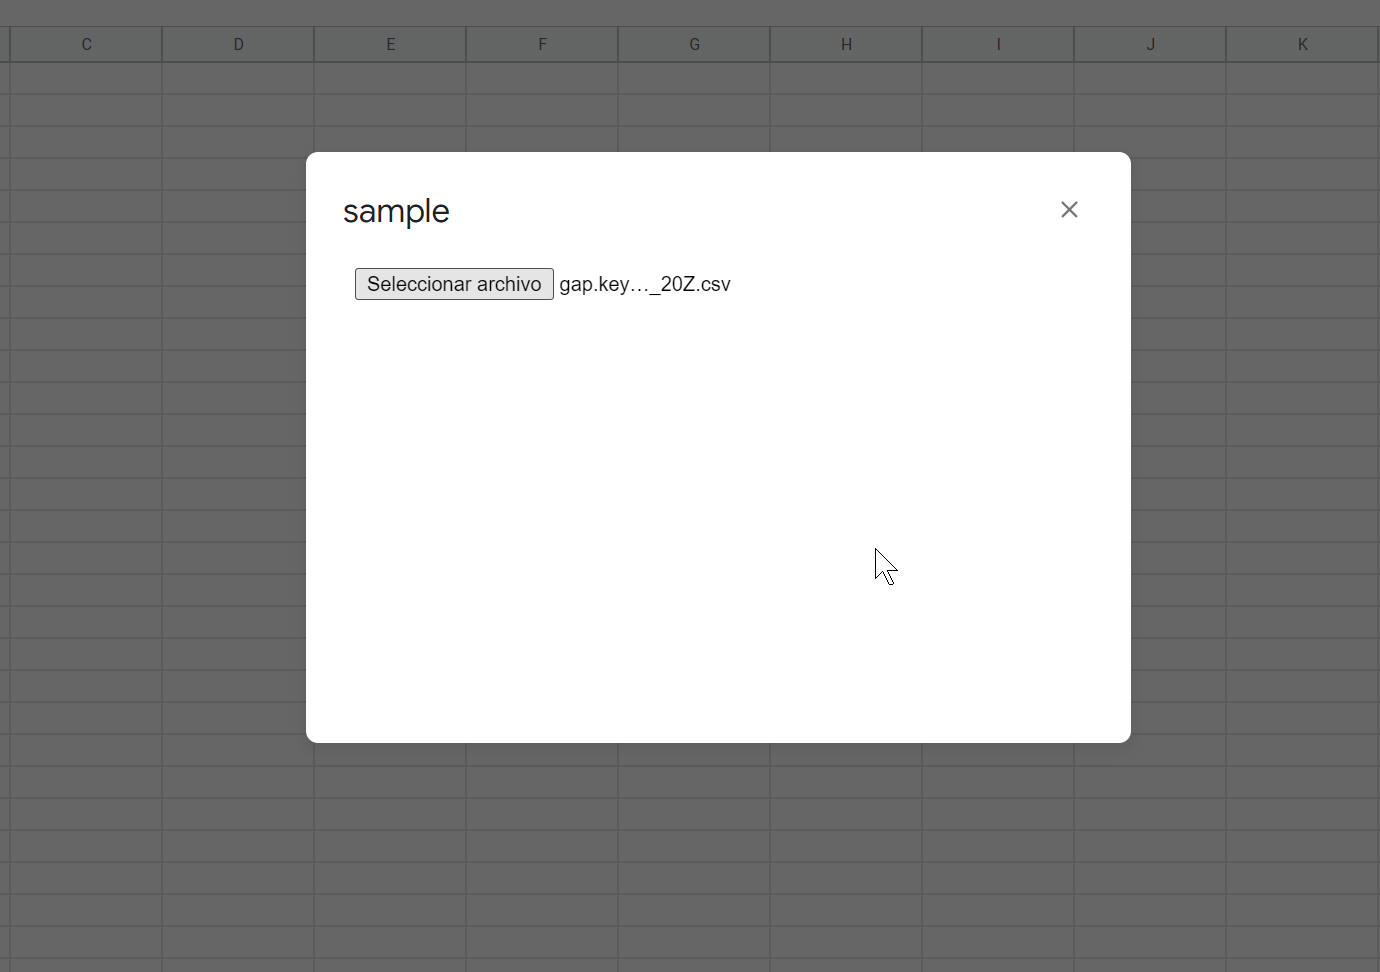Select column K header
This screenshot has width=1380, height=972.
click(x=1302, y=44)
